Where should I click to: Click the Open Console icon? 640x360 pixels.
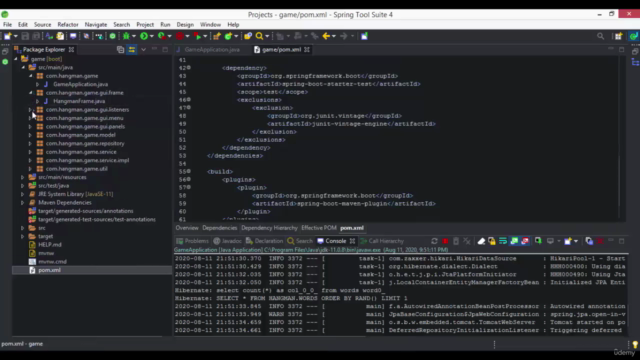568,241
